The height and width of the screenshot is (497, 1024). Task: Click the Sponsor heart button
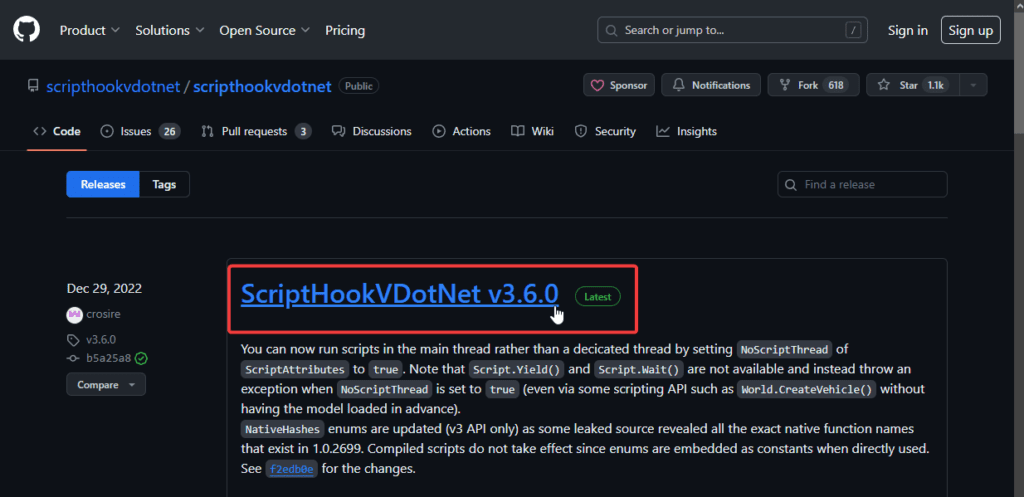click(618, 86)
